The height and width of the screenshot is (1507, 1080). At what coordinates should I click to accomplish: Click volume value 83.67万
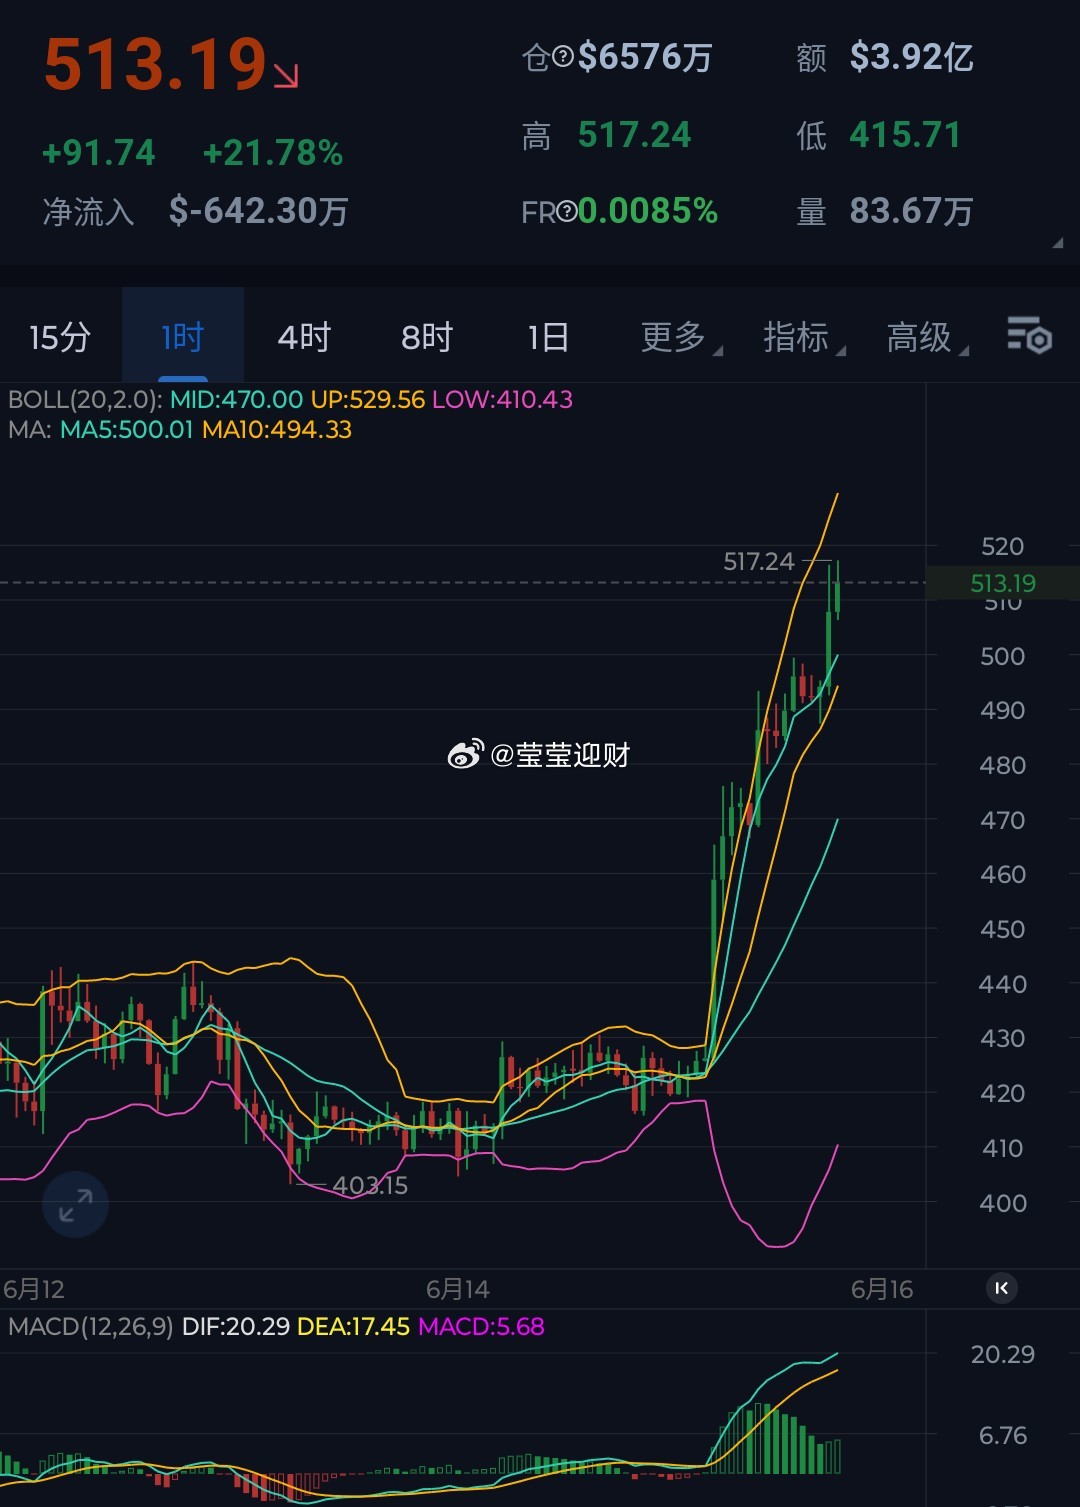[911, 211]
